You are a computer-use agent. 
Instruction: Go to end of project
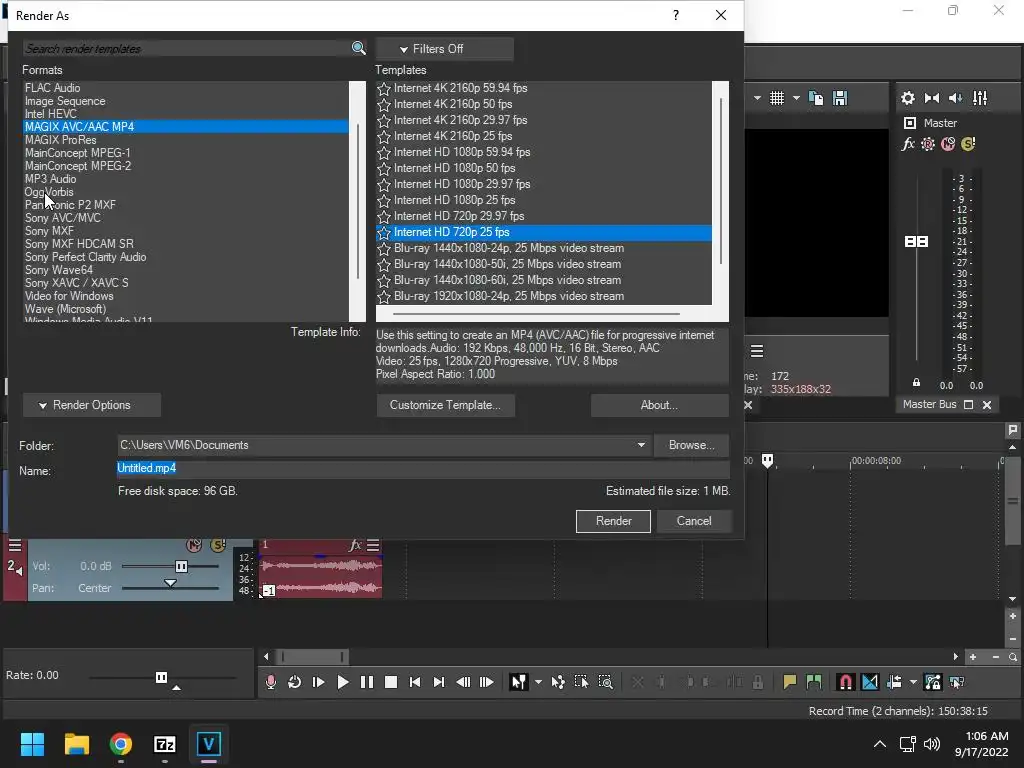pos(439,682)
